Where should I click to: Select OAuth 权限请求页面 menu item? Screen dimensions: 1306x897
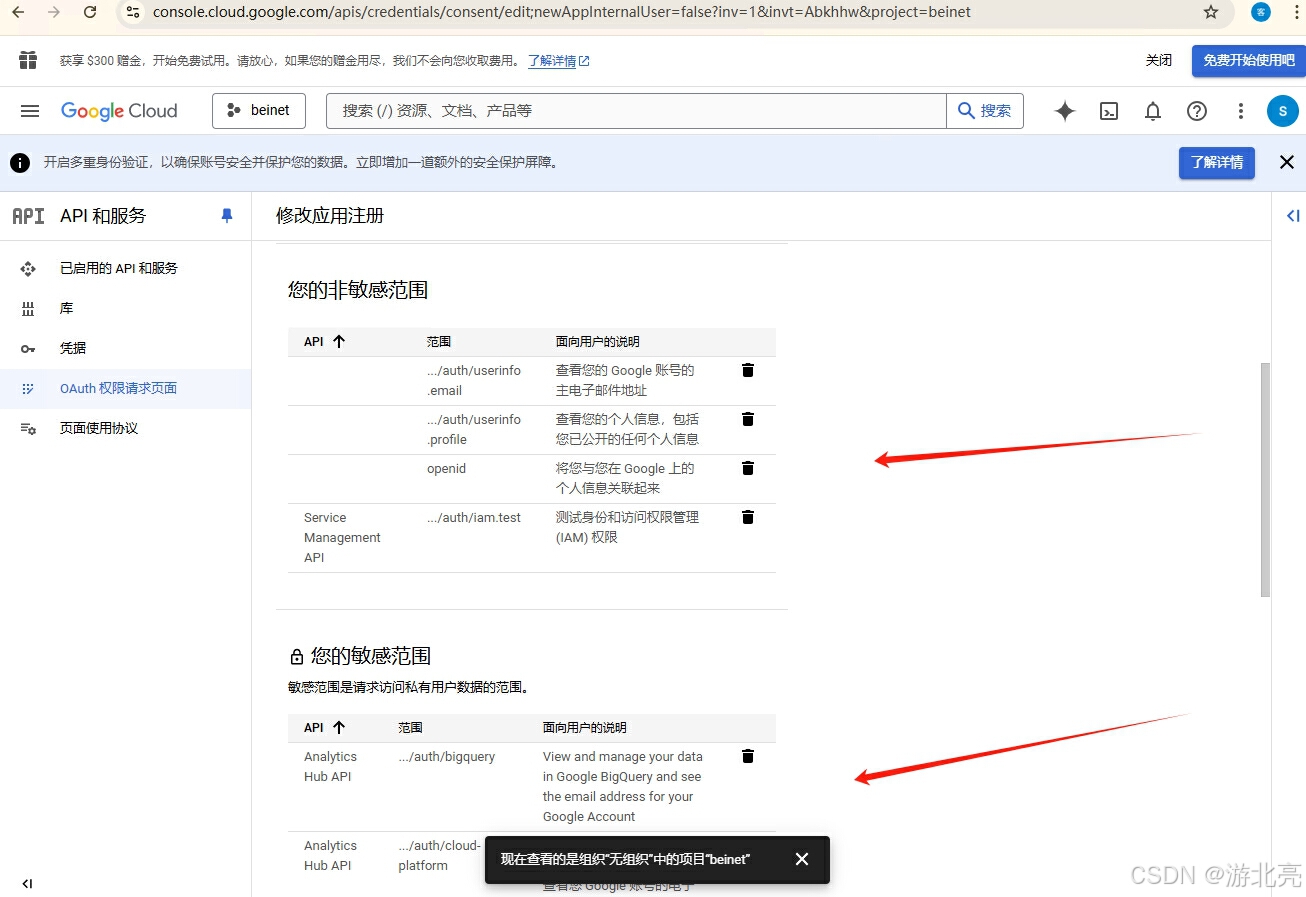coord(125,388)
